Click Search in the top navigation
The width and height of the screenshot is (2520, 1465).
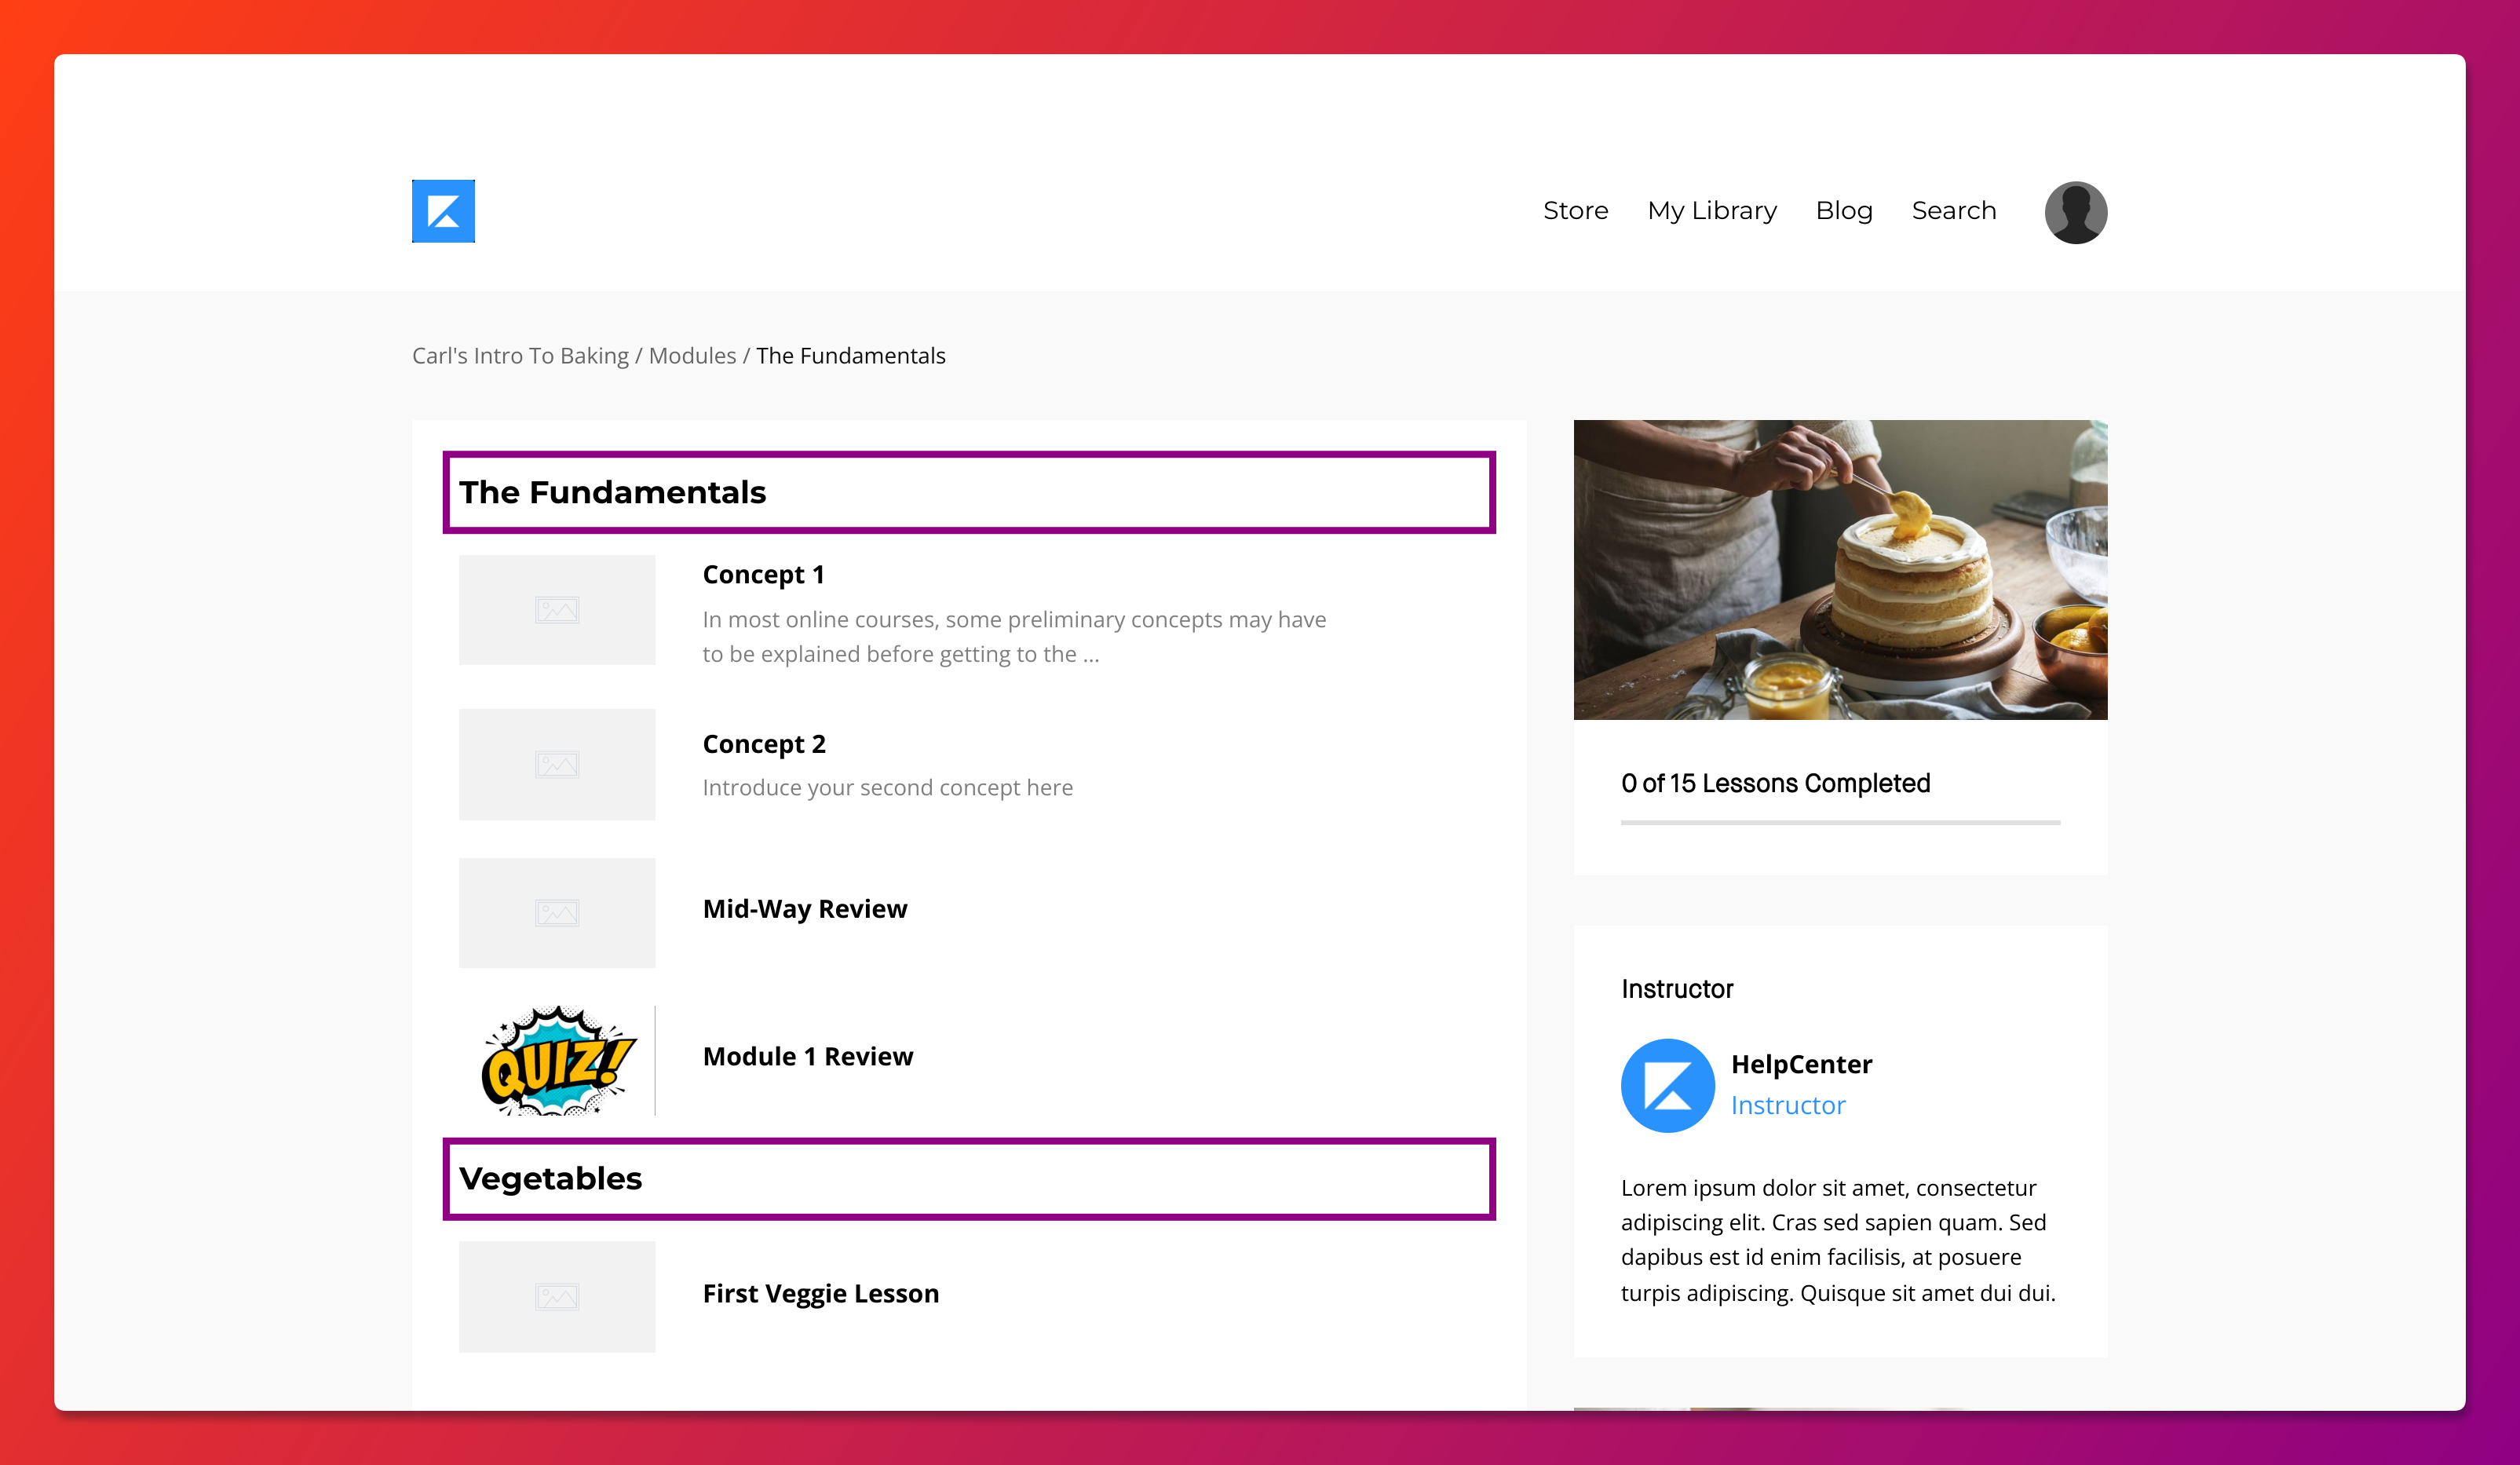1953,211
